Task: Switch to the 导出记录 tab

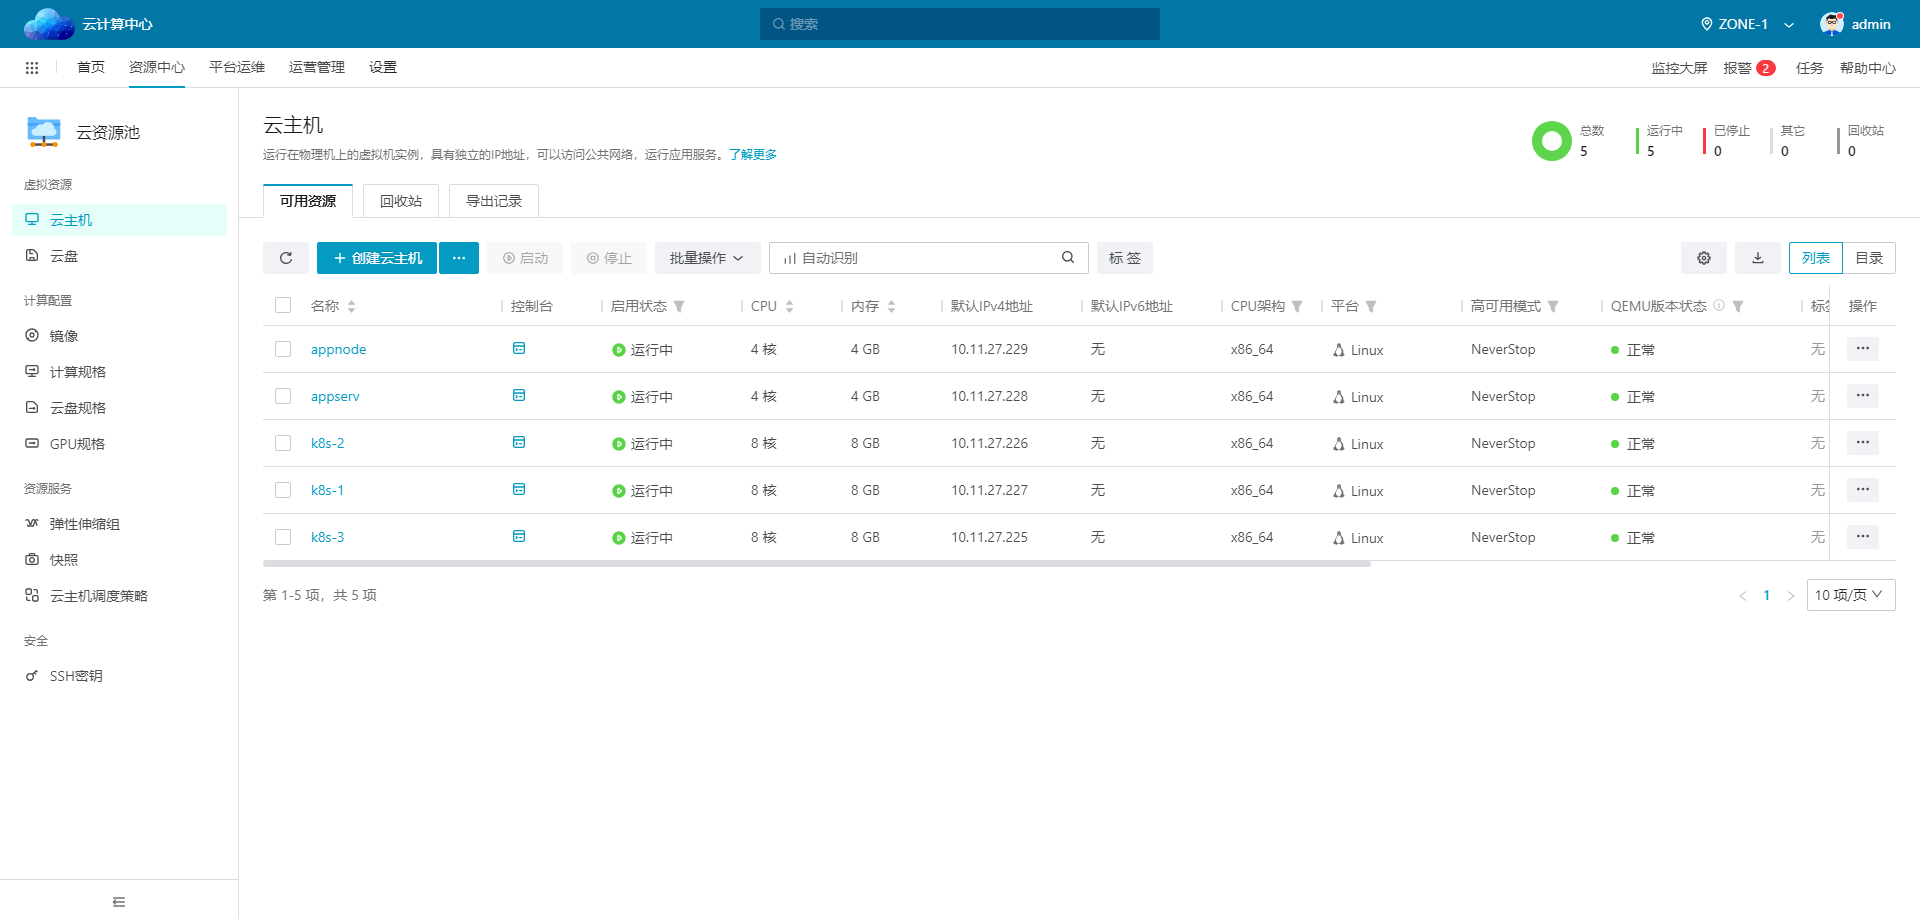Action: coord(494,201)
